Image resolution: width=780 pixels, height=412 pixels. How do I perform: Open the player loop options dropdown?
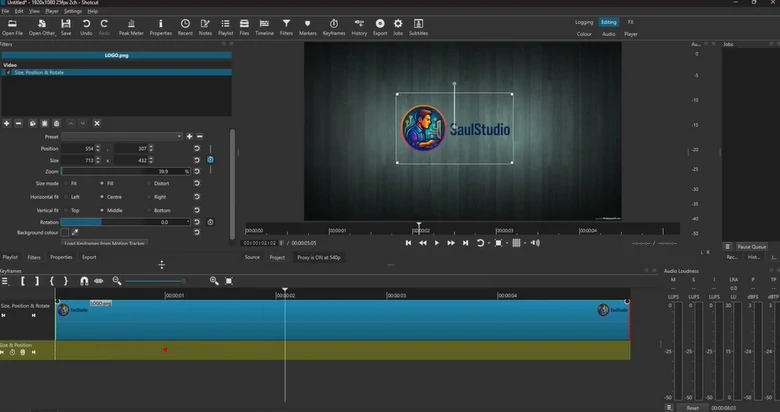point(489,243)
